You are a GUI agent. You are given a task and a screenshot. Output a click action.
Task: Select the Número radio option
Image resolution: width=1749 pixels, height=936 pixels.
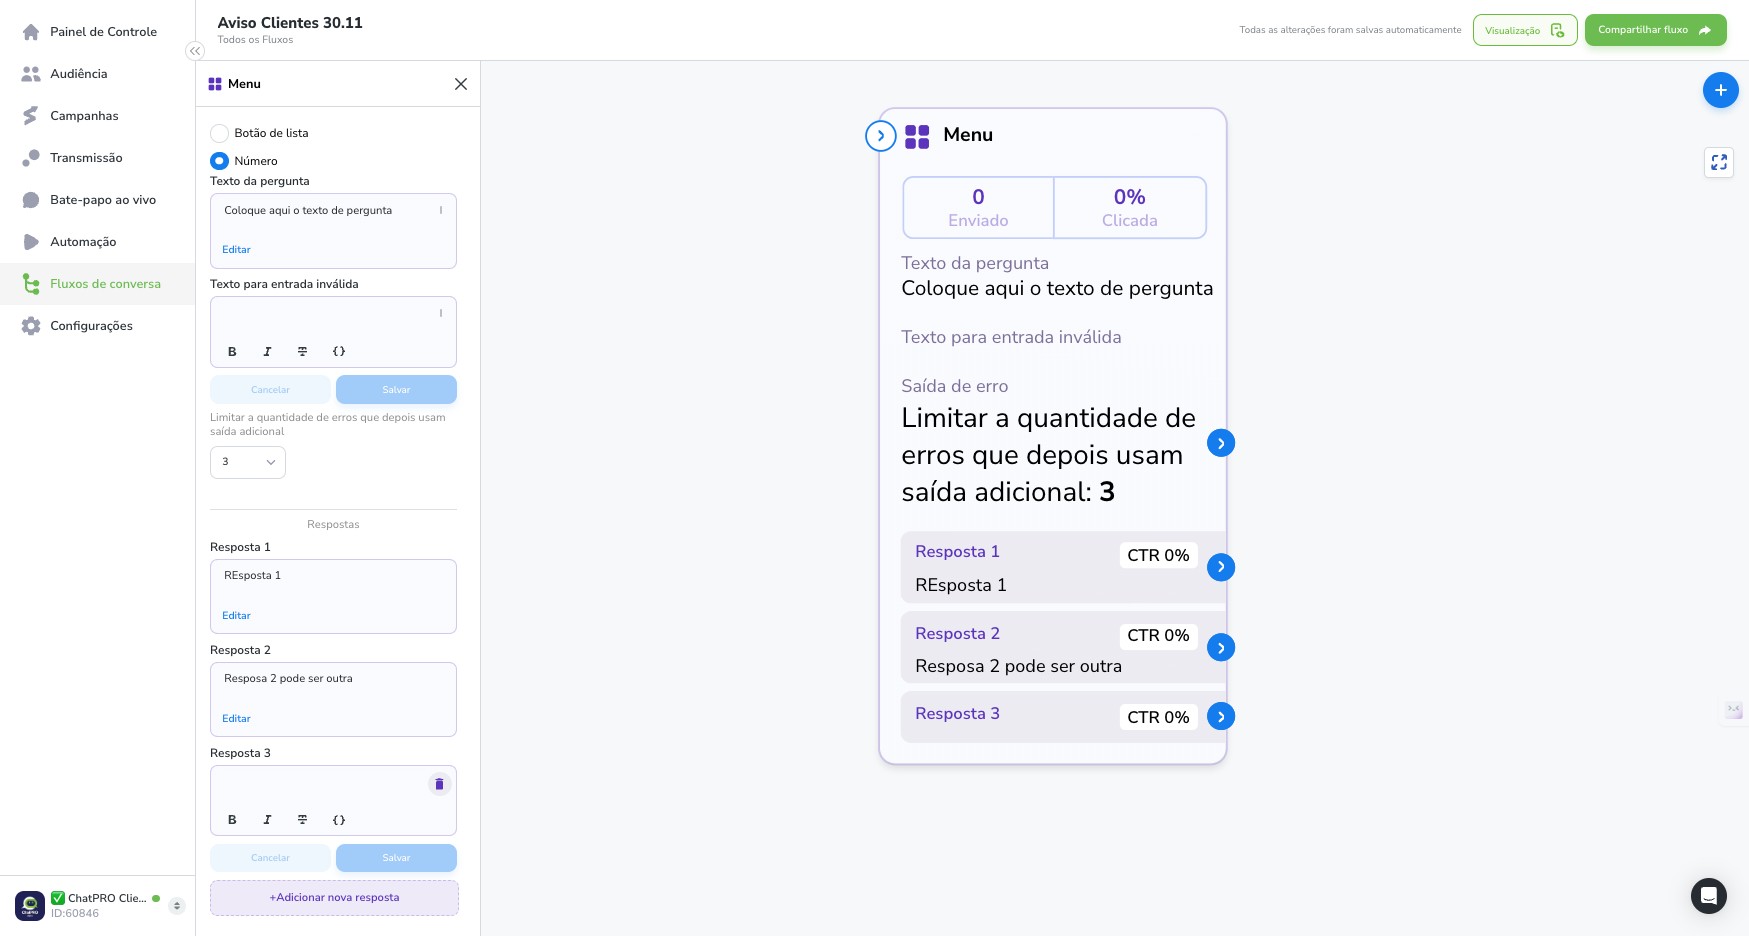pyautogui.click(x=219, y=161)
